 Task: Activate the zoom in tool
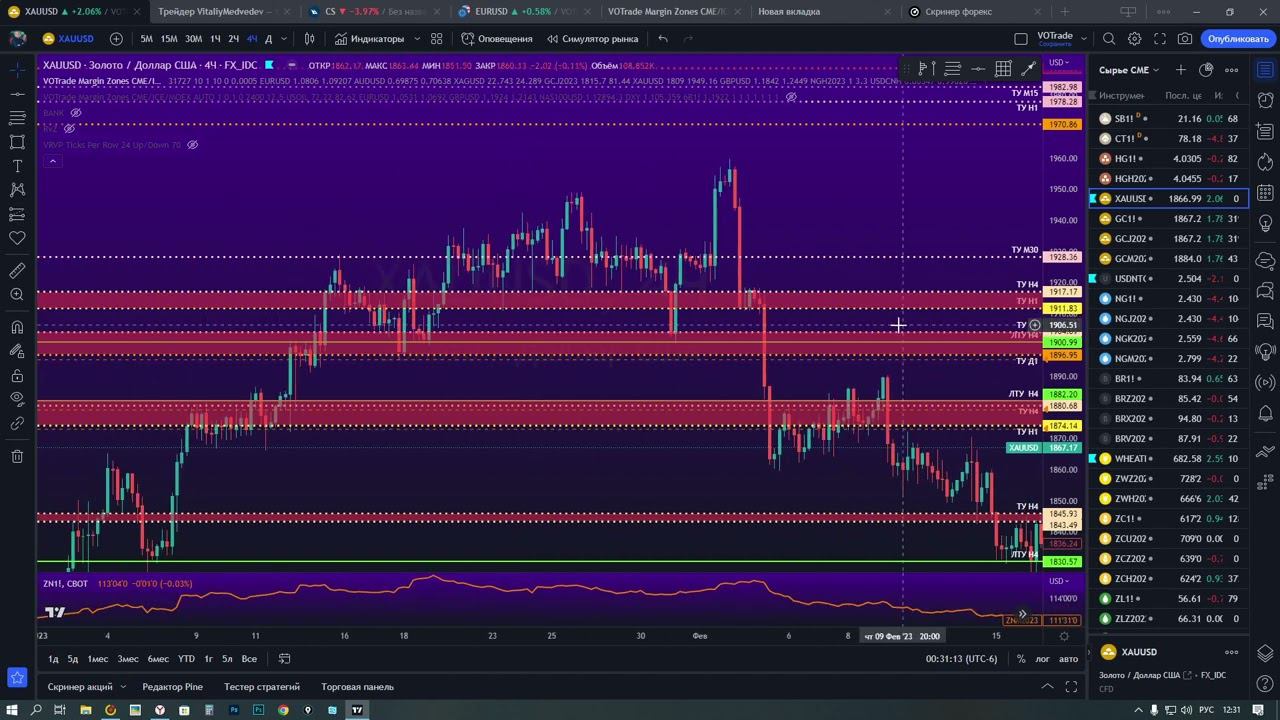pos(17,295)
